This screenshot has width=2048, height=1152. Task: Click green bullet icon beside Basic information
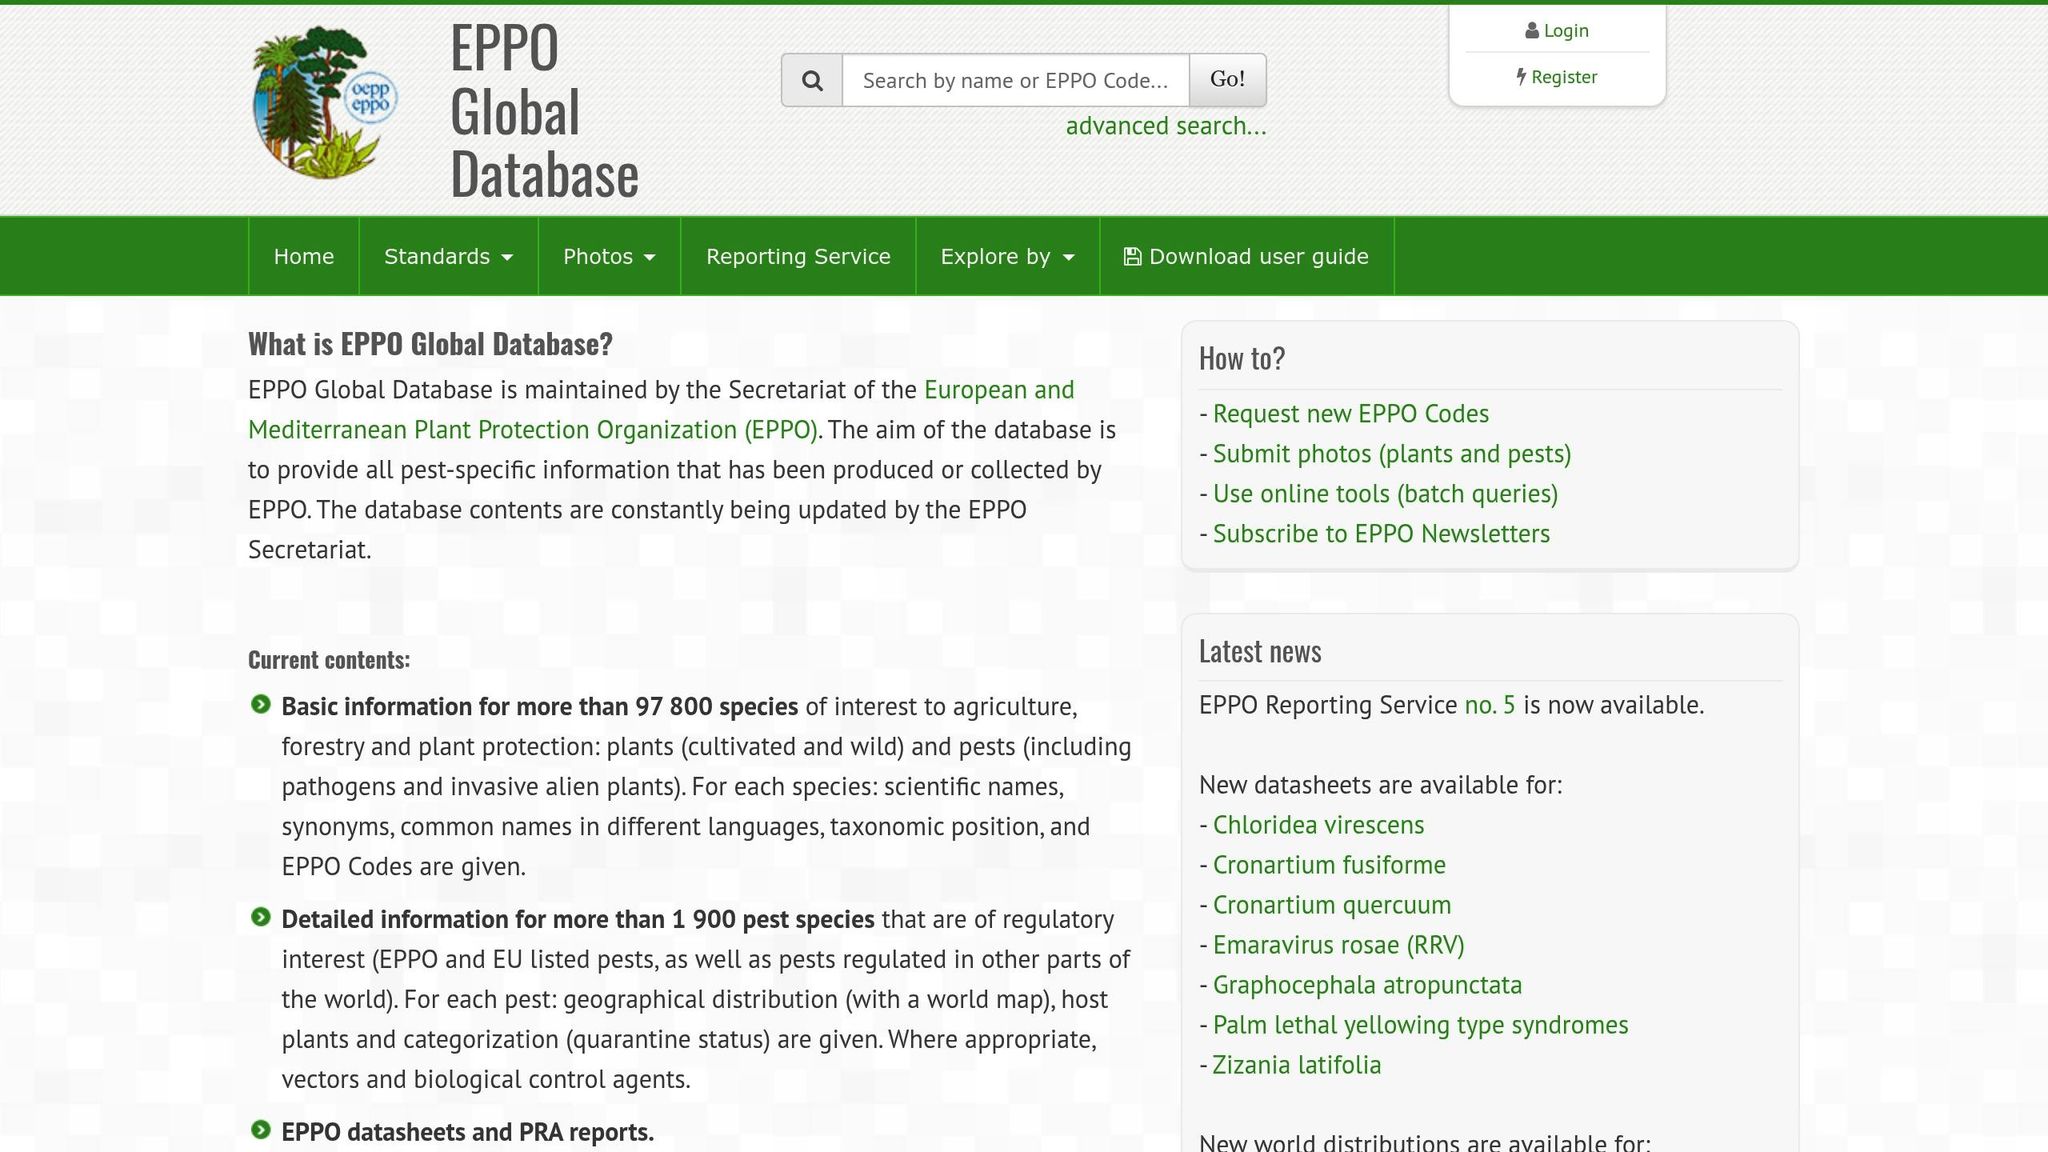[x=261, y=705]
